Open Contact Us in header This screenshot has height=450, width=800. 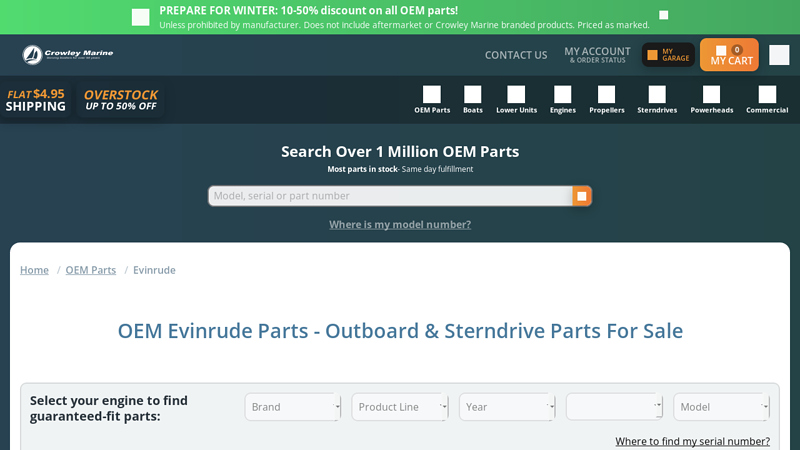[516, 55]
